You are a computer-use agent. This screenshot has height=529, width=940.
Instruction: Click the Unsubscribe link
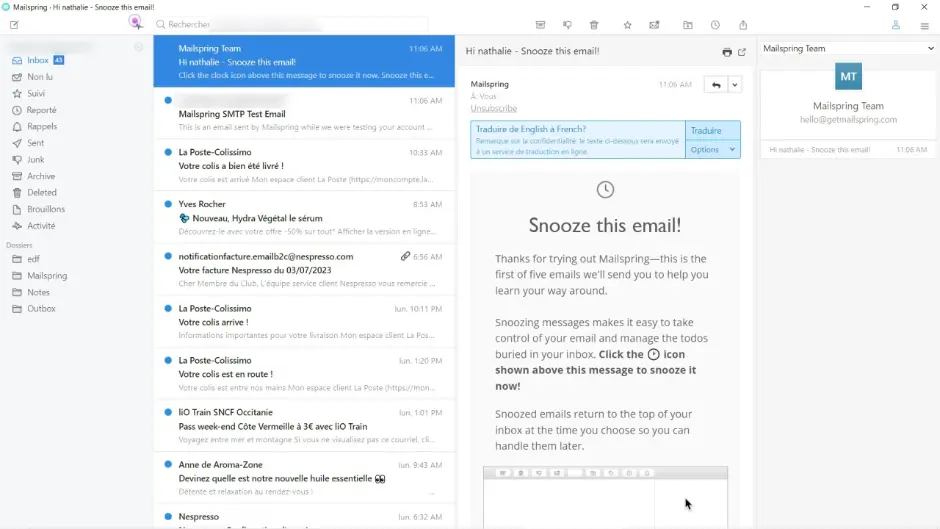point(493,108)
